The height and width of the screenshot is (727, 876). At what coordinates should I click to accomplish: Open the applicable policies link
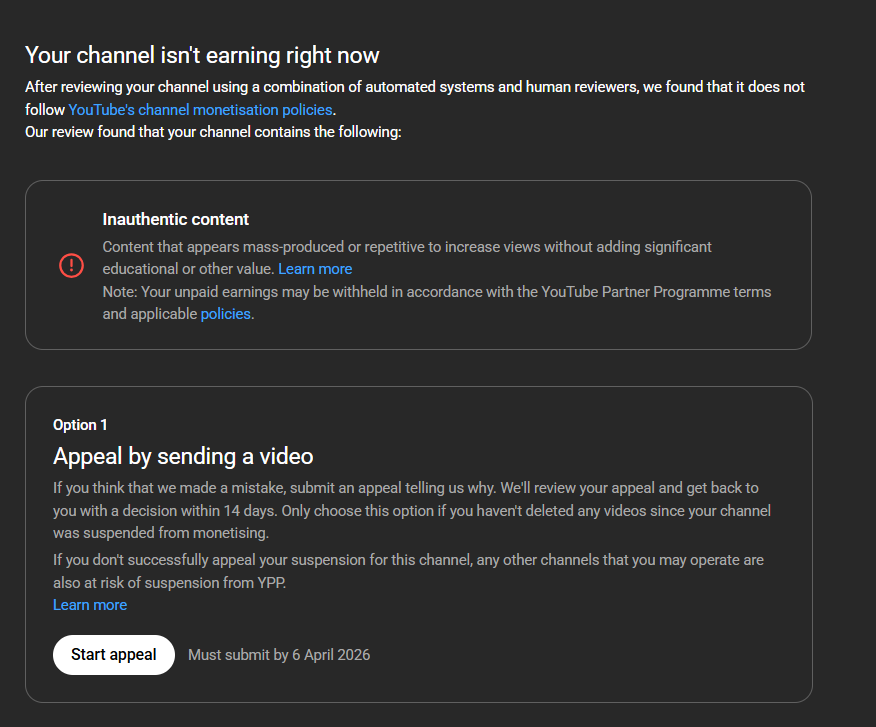pos(225,314)
